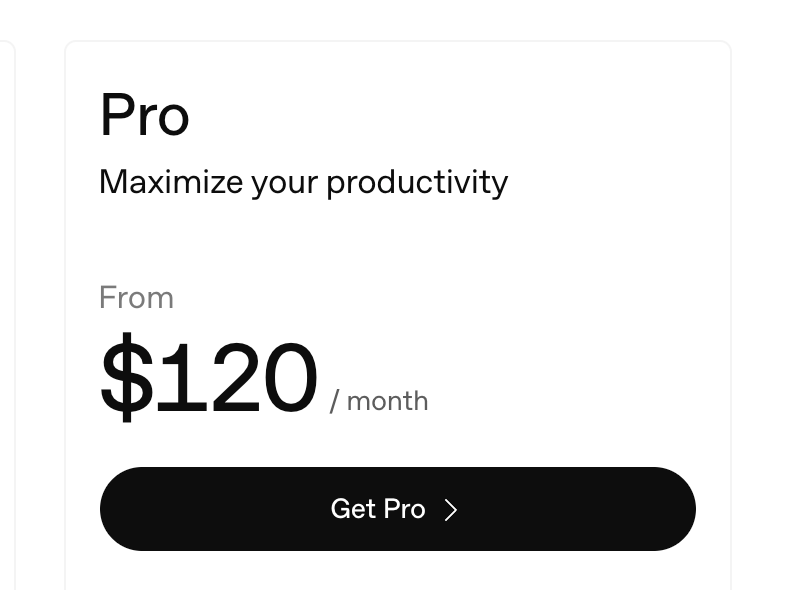Select the word Maximize in the tagline
The height and width of the screenshot is (590, 792).
coord(171,182)
